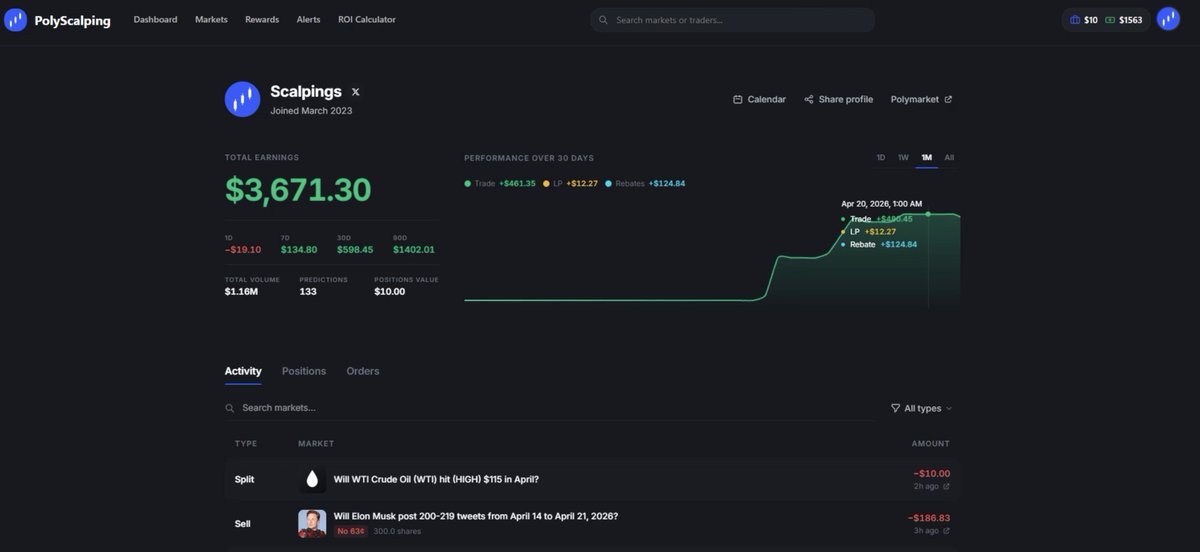Click the 7D value $134.80
Viewport: 1200px width, 552px height.
click(x=299, y=250)
